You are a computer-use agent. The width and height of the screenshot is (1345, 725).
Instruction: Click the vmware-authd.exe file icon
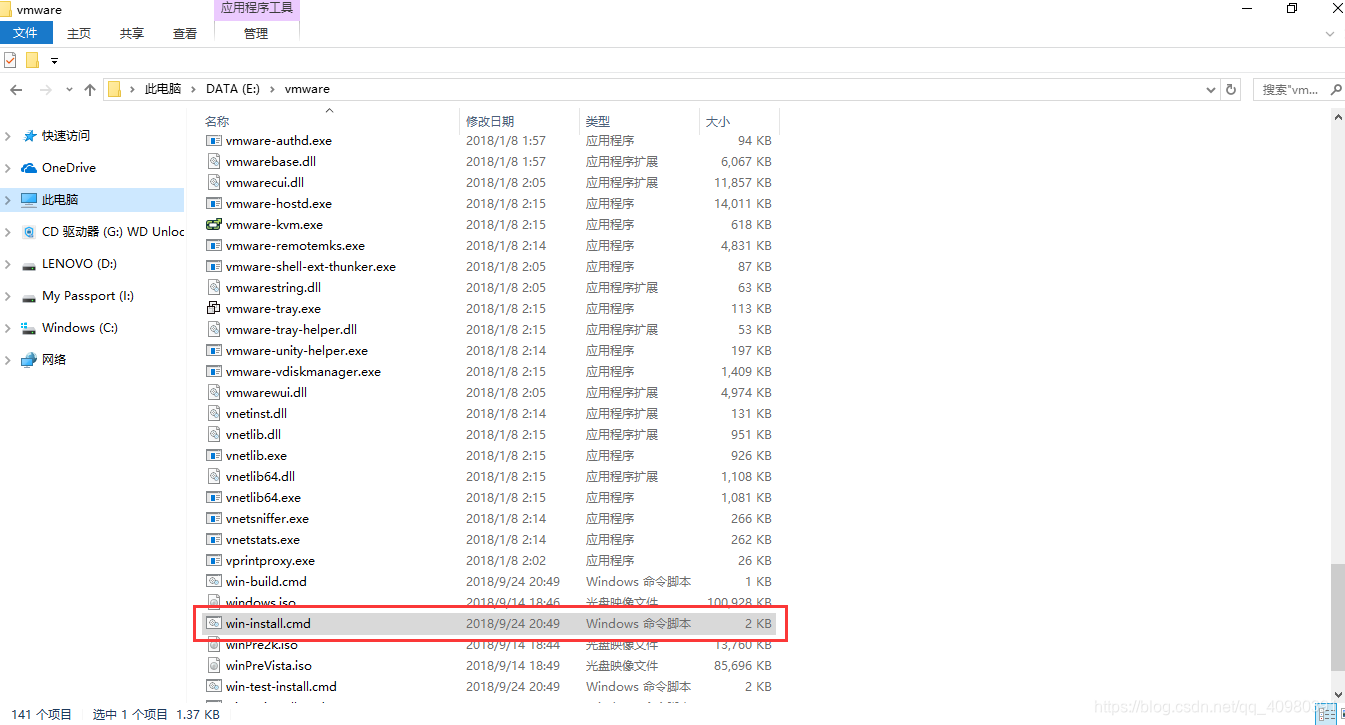[x=213, y=141]
